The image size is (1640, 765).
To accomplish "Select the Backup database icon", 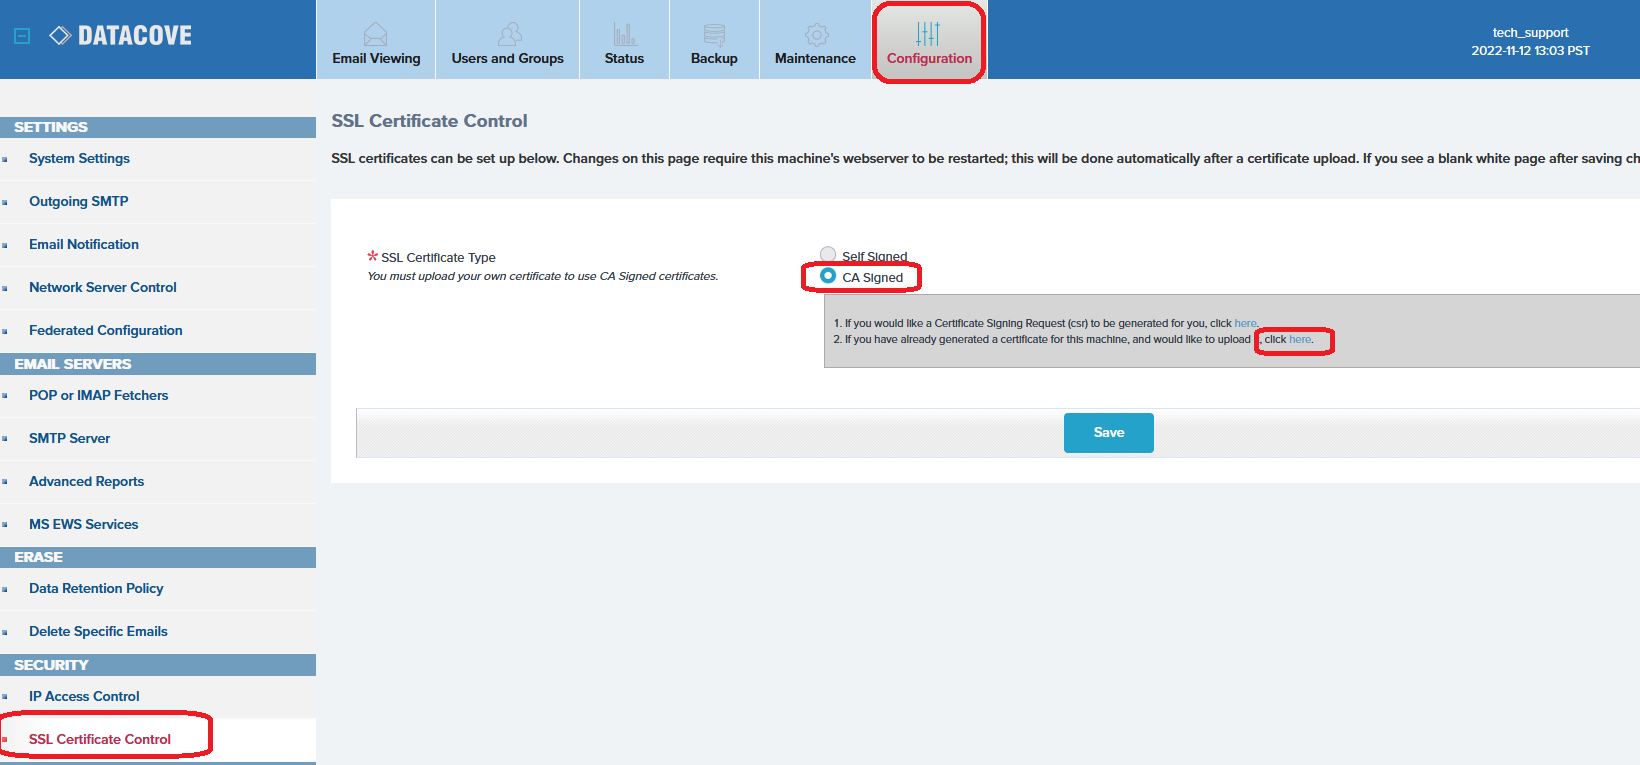I will pos(714,35).
